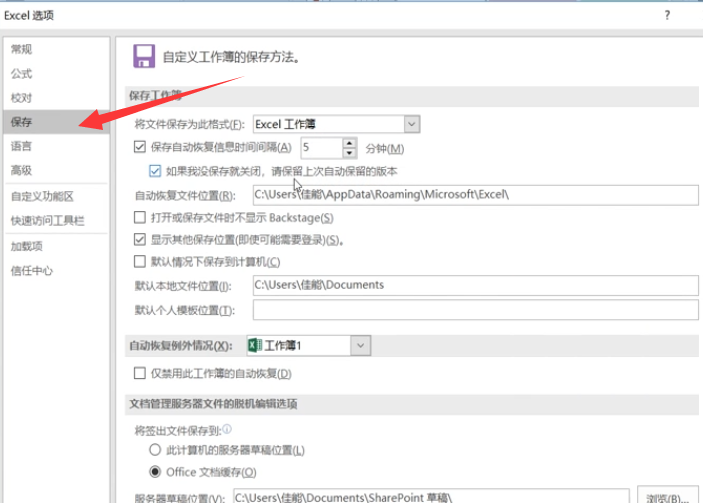Click the 默认本地文件位置 path field

[x=475, y=285]
